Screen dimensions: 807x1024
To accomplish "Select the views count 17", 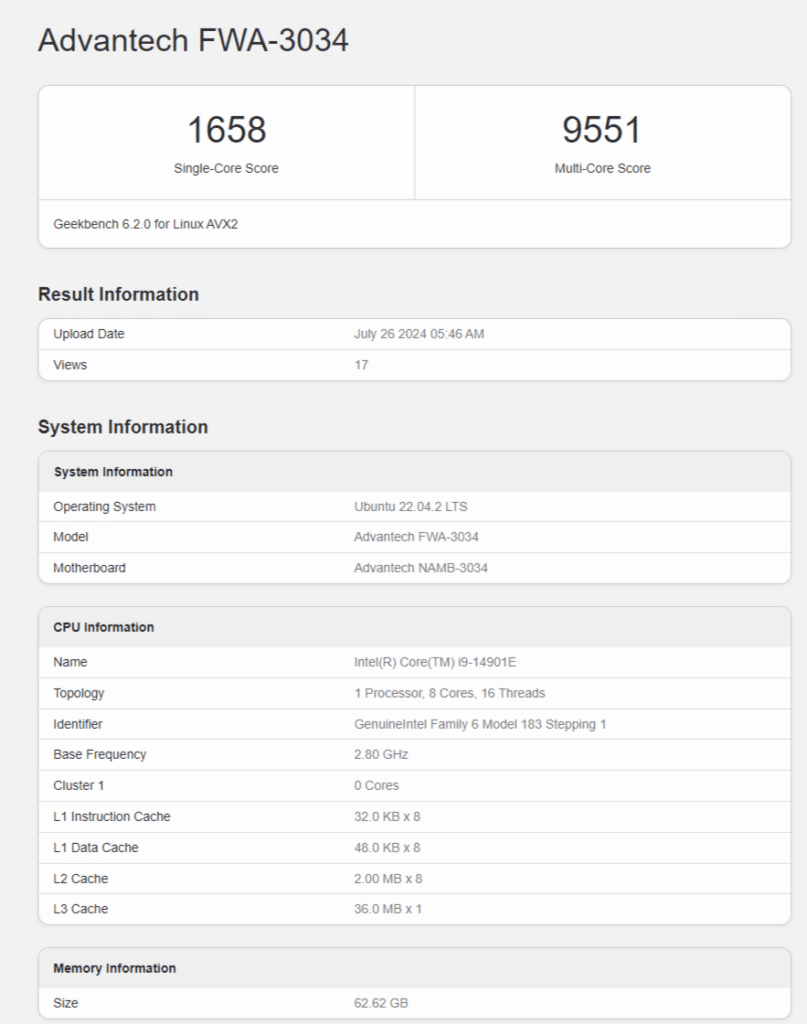I will (x=361, y=365).
